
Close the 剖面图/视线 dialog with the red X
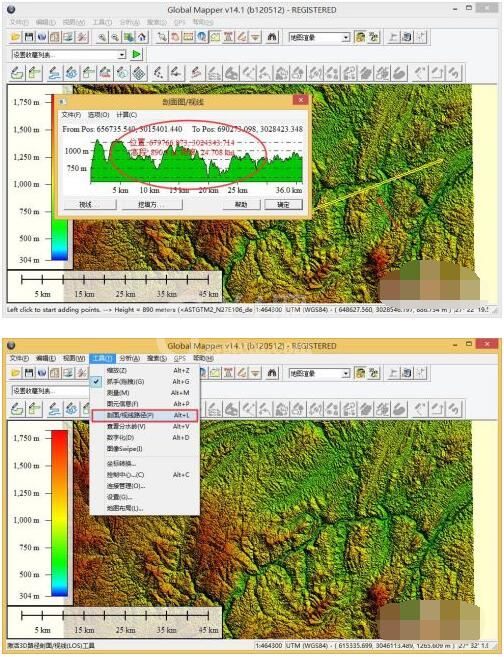point(300,101)
